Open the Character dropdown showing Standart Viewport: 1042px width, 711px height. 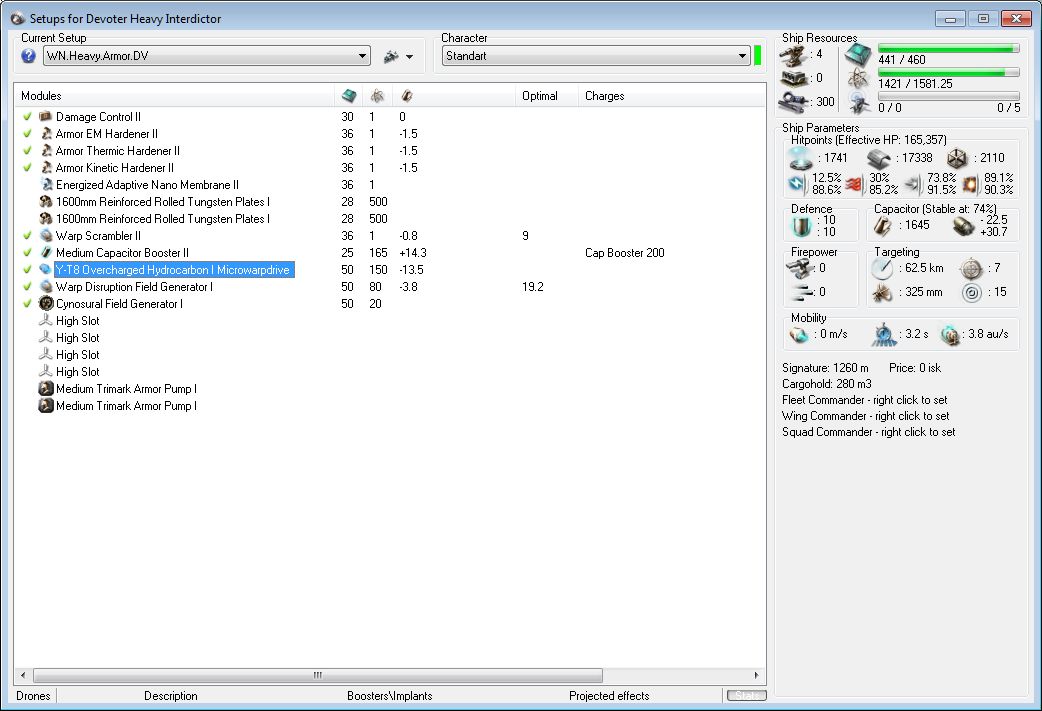[x=596, y=56]
